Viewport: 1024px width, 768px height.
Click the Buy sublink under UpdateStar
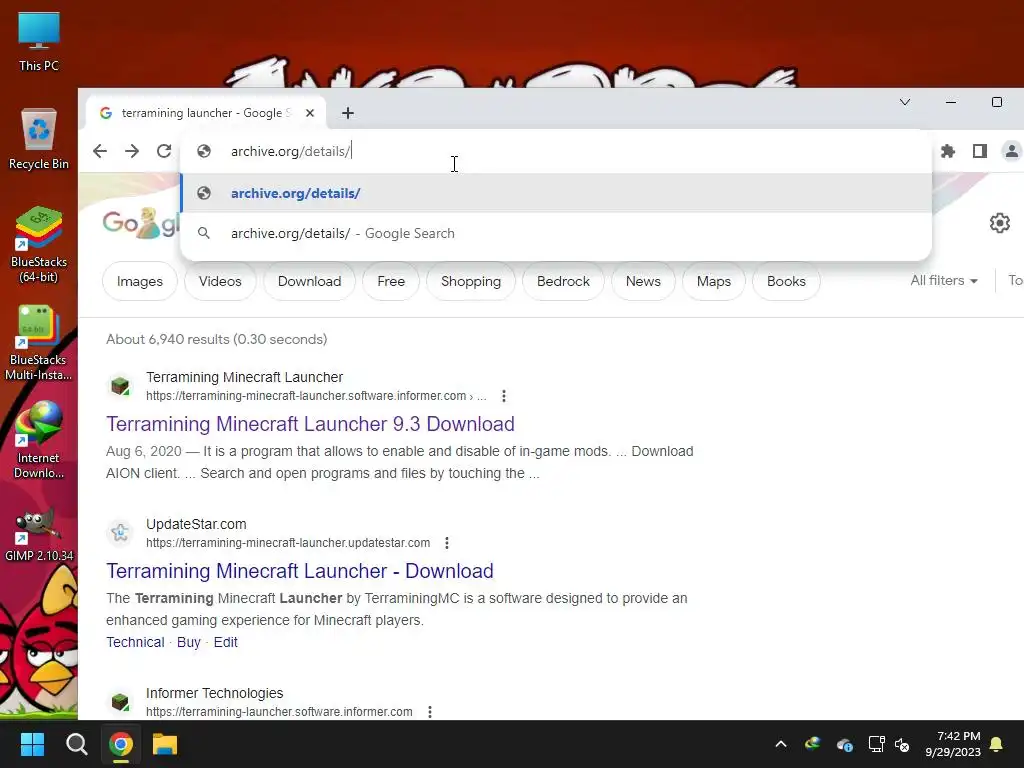pos(189,642)
